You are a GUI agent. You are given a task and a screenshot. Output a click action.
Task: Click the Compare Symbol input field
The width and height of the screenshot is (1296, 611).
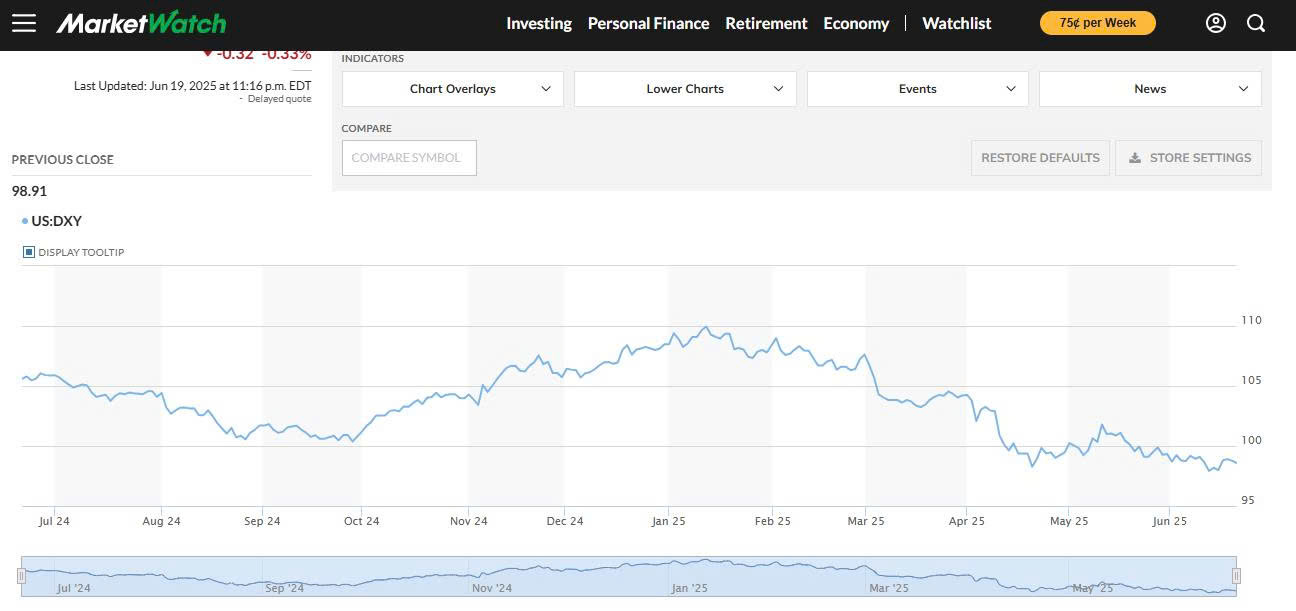409,158
